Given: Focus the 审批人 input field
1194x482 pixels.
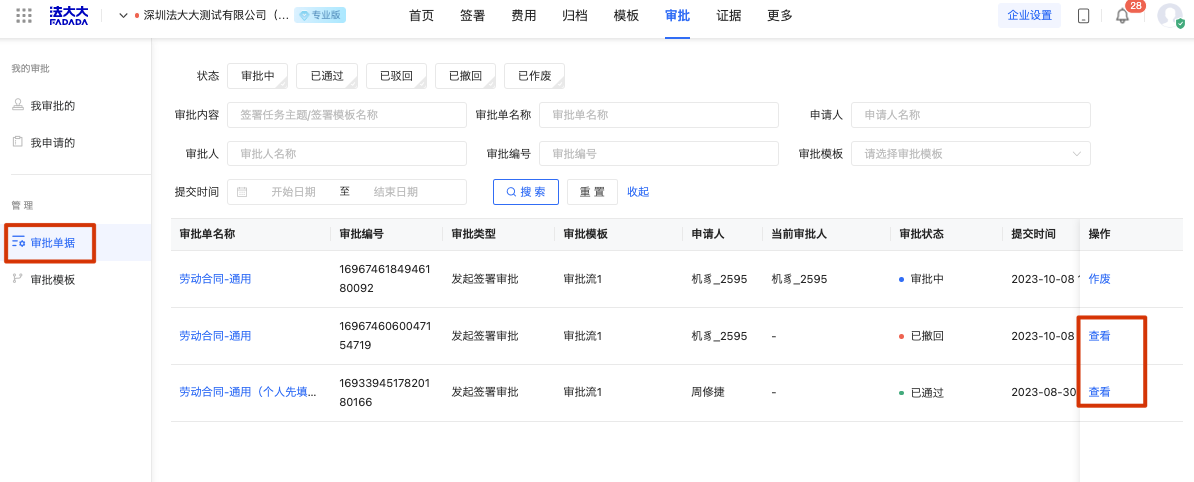Looking at the screenshot, I should (346, 153).
